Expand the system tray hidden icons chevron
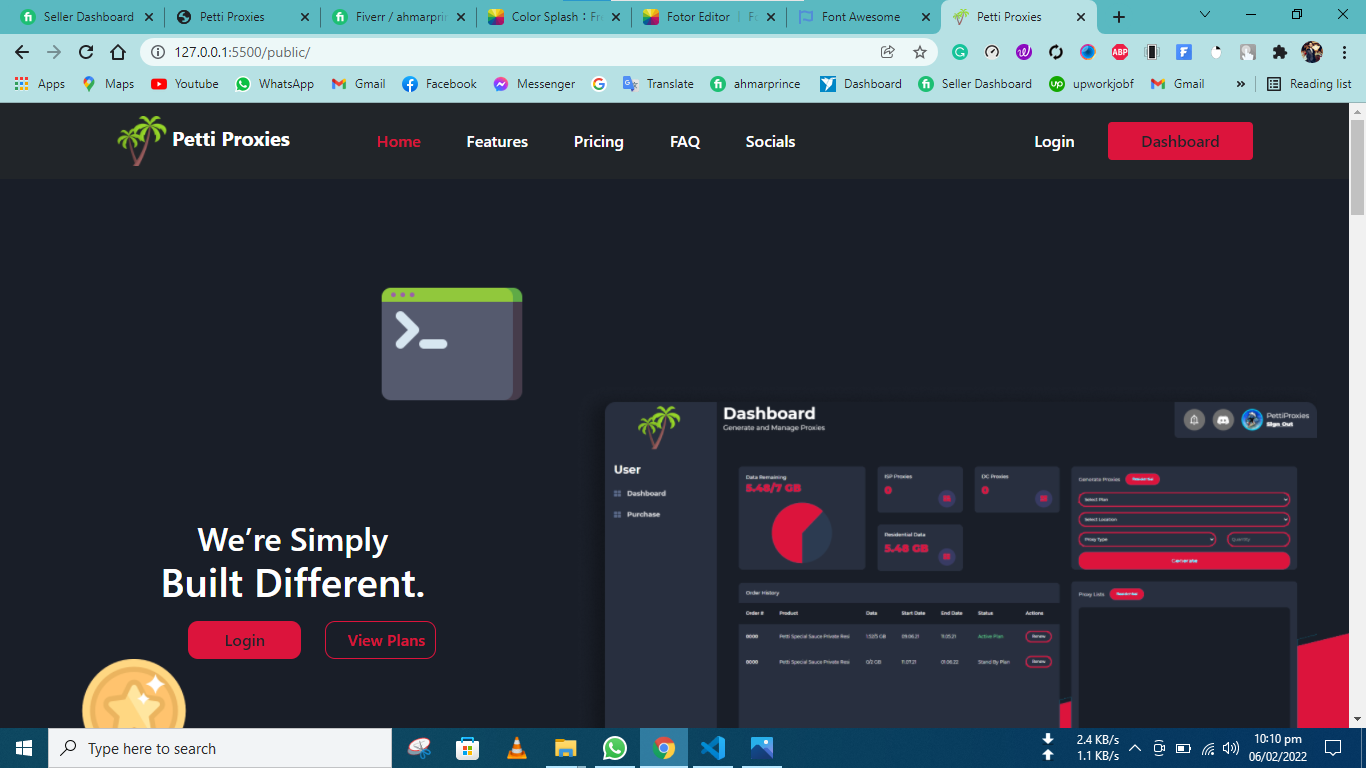The width and height of the screenshot is (1366, 768). 1135,748
